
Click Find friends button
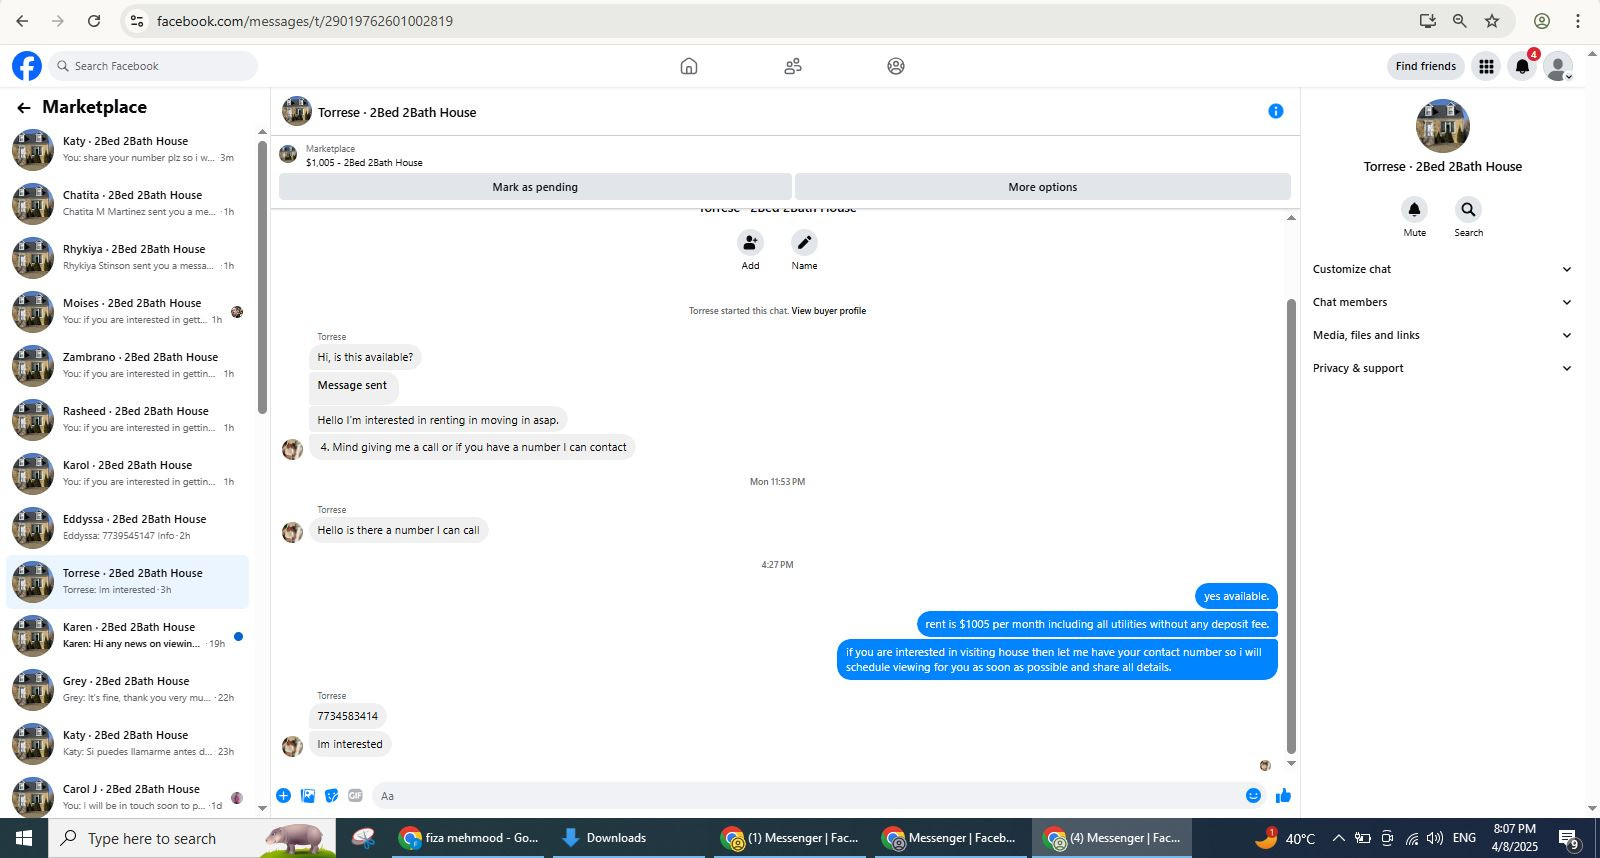coord(1425,66)
